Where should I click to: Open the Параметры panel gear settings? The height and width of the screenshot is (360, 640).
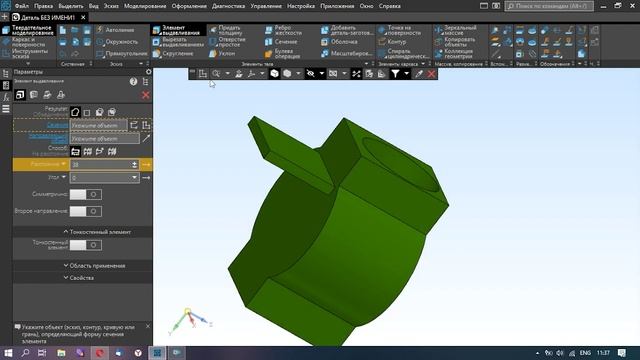pyautogui.click(x=149, y=72)
